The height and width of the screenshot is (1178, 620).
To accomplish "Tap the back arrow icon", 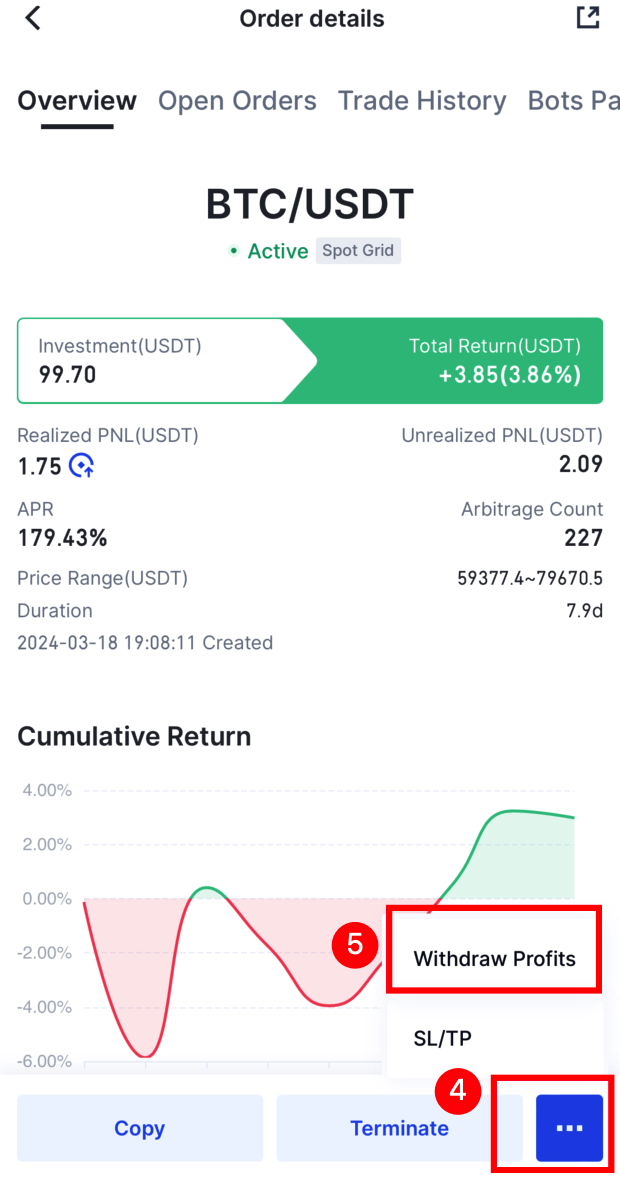I will point(33,18).
